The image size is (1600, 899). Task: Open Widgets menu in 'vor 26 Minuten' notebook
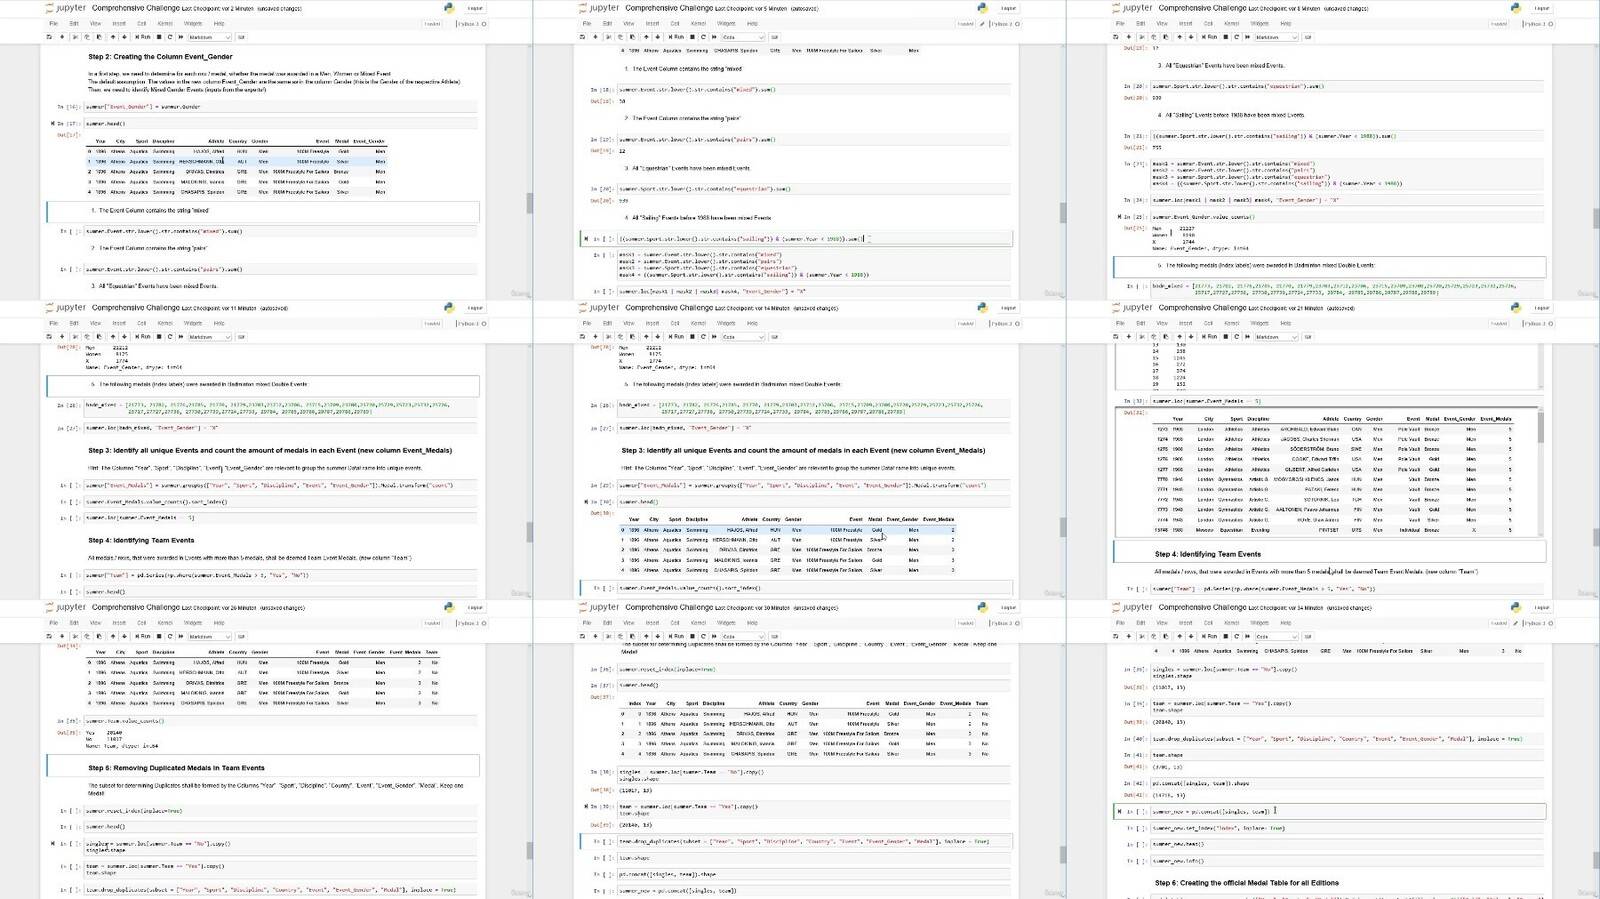tap(193, 623)
